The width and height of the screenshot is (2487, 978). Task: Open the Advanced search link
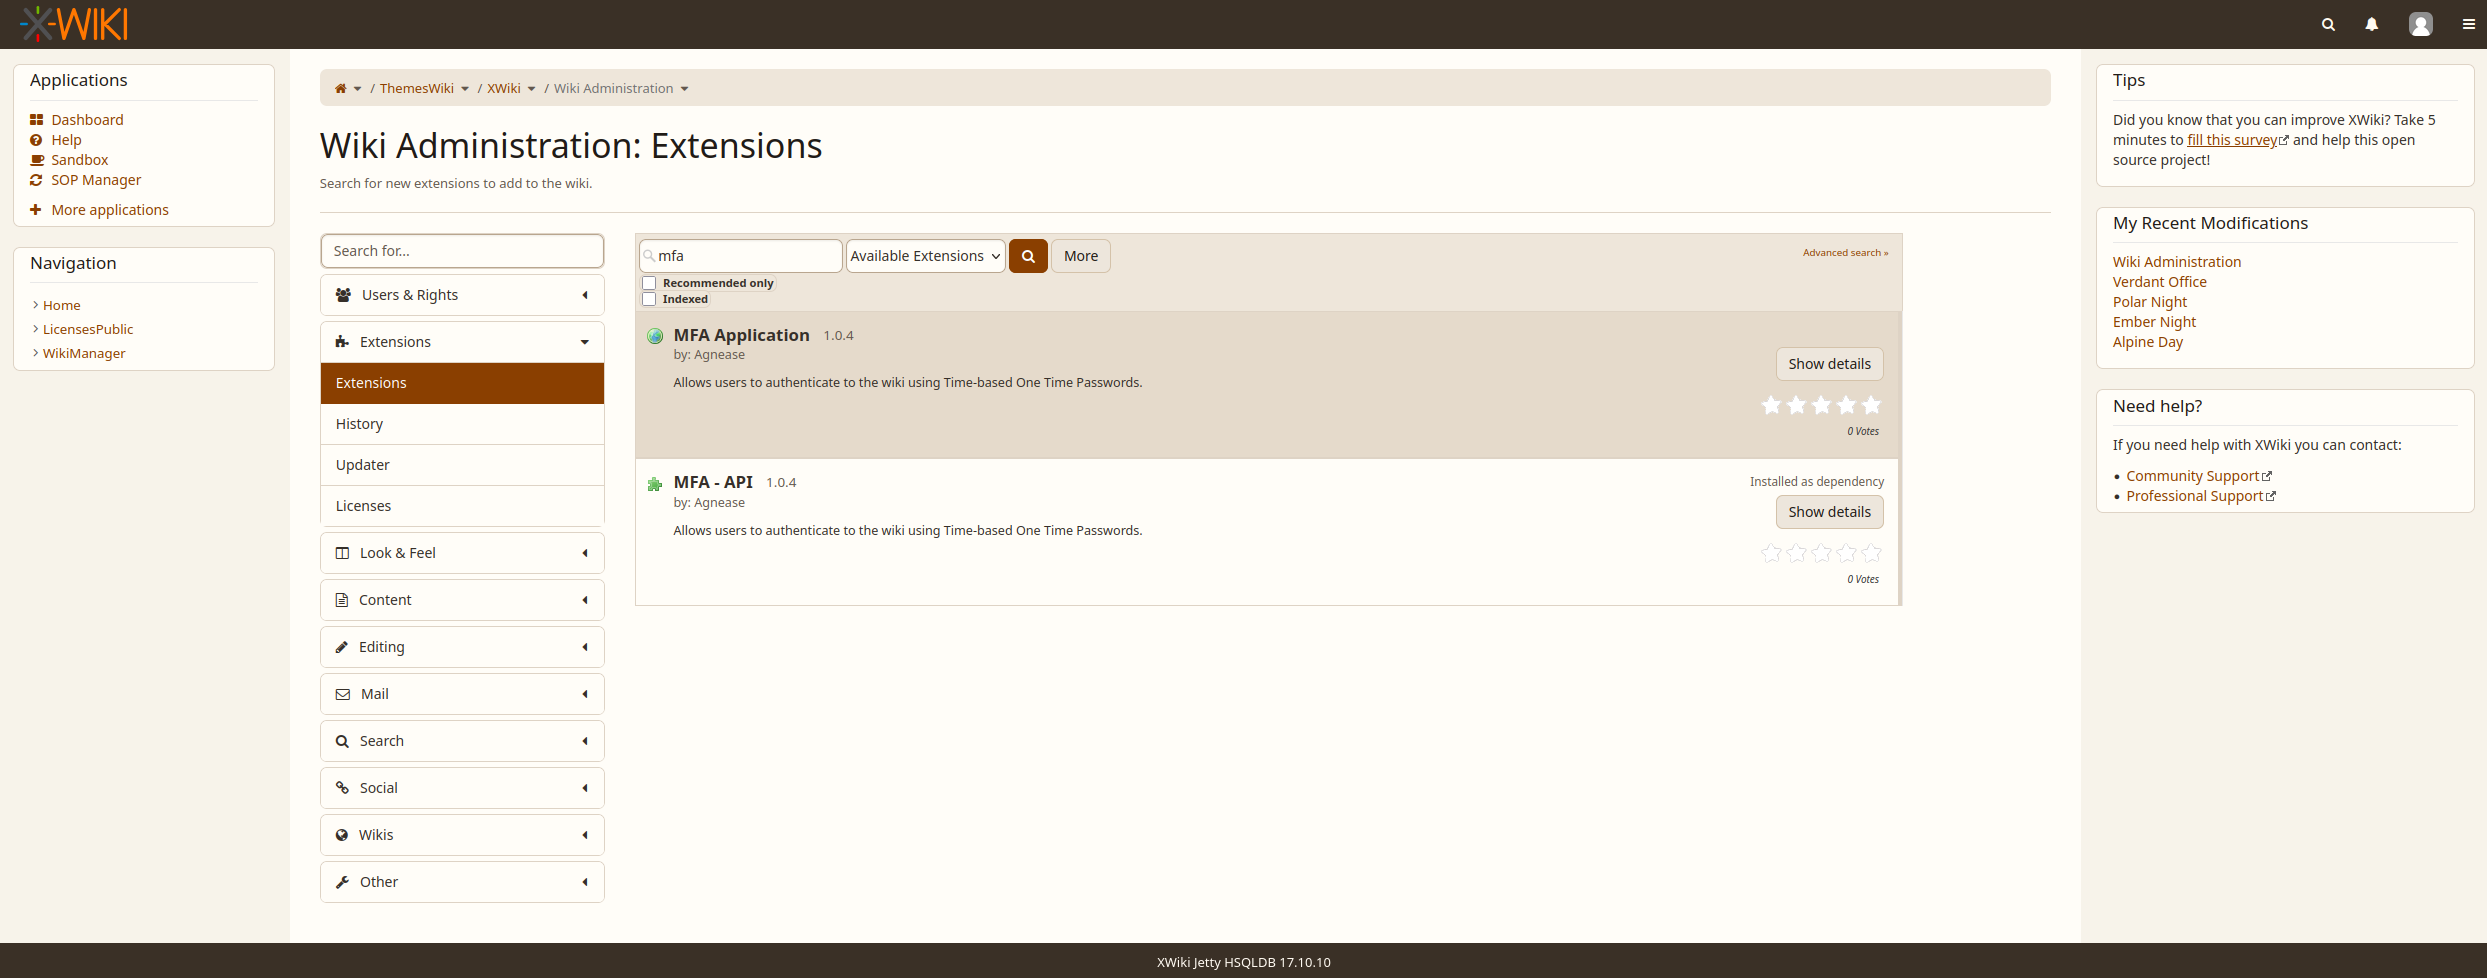[x=1845, y=253]
